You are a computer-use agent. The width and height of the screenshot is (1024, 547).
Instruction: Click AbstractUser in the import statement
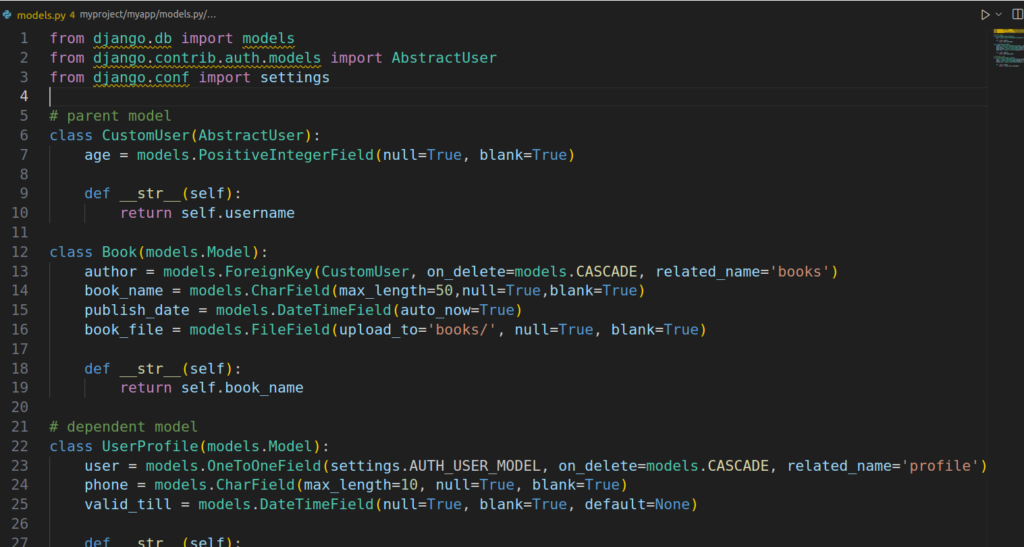(x=443, y=58)
